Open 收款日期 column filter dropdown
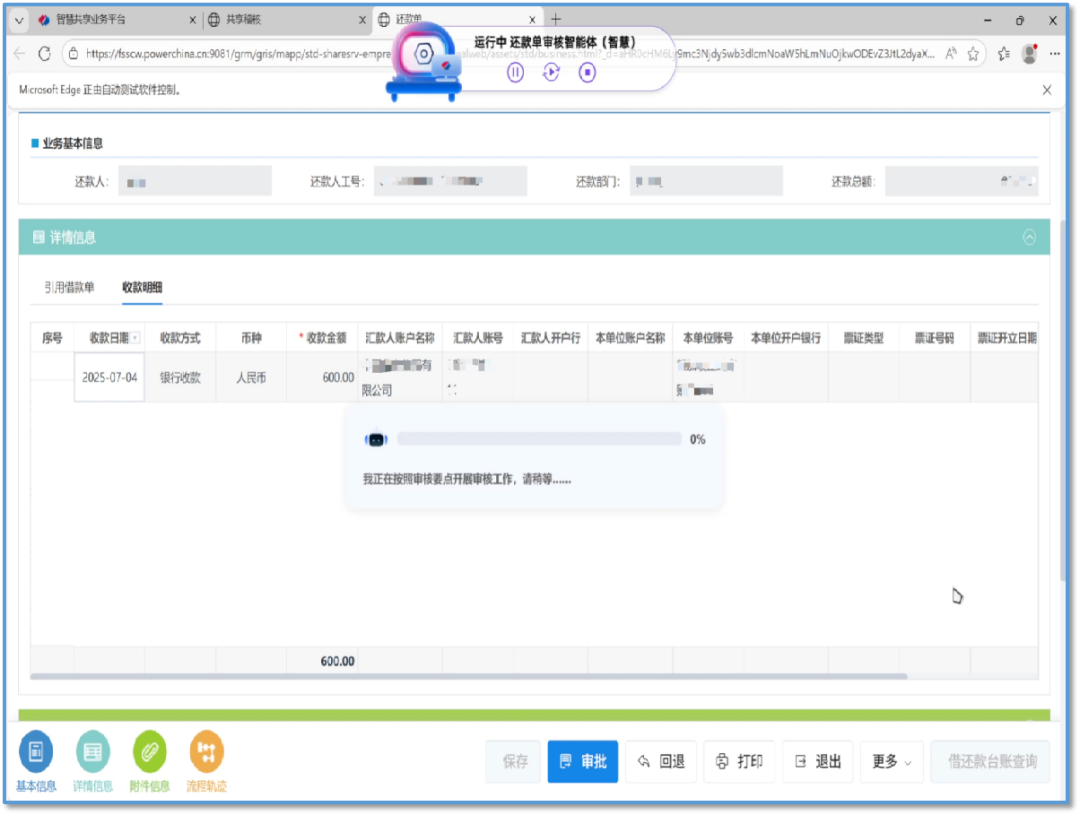The image size is (1080, 815). click(136, 338)
